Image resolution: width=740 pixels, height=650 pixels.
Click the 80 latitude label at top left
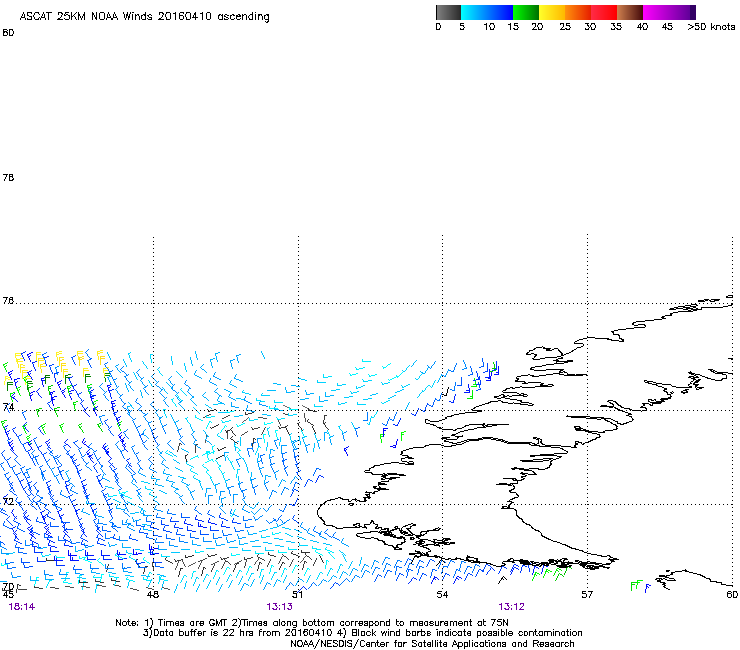tap(8, 33)
